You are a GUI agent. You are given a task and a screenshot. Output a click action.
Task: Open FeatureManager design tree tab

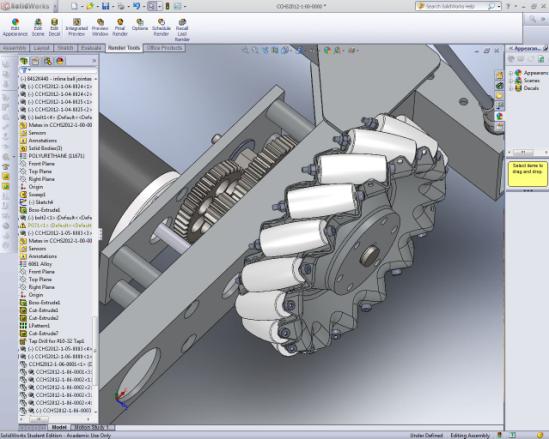click(x=24, y=61)
